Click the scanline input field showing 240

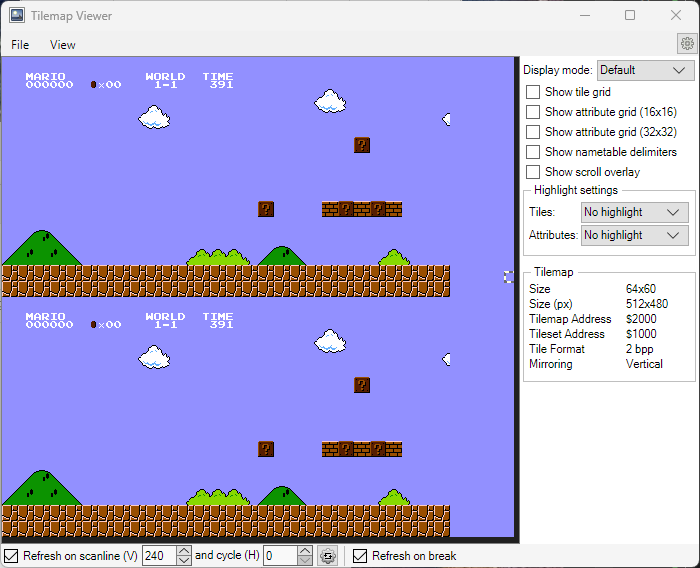pyautogui.click(x=160, y=556)
